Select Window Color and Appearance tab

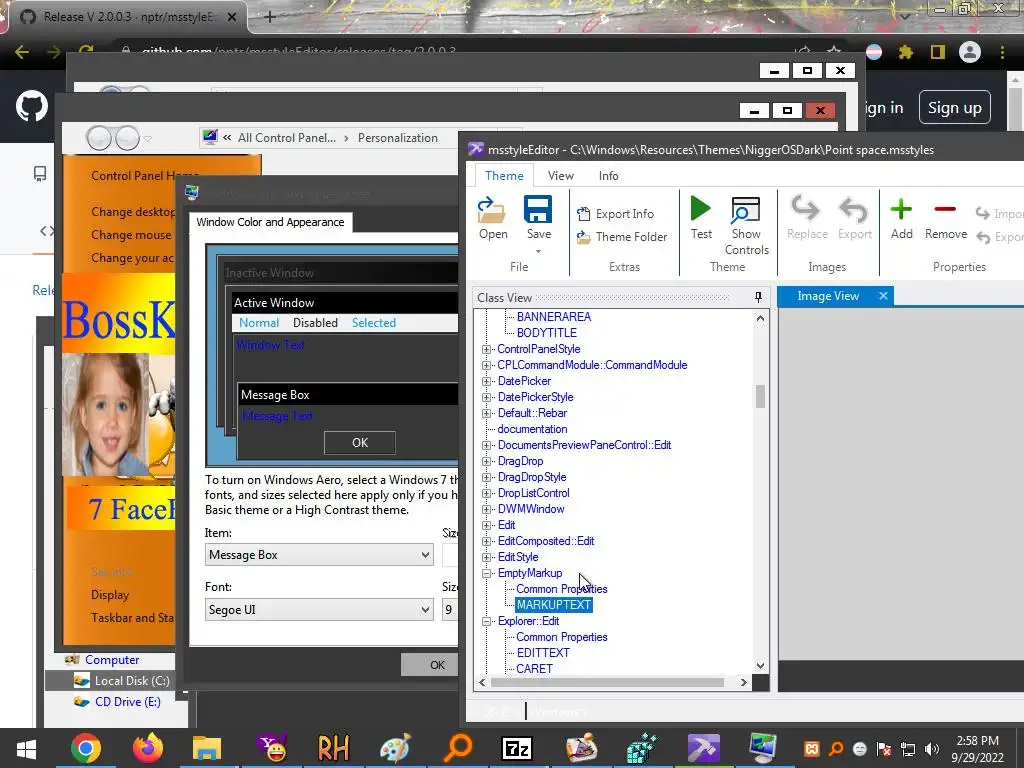coord(270,222)
